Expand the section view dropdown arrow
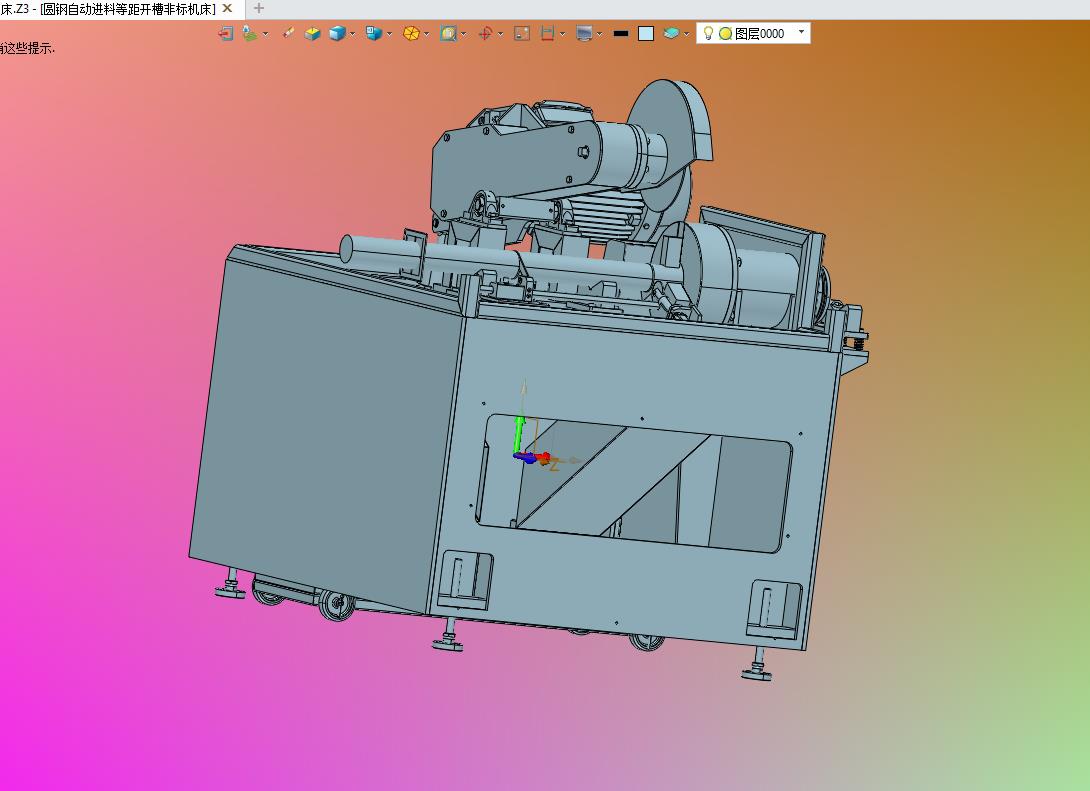 click(x=562, y=34)
